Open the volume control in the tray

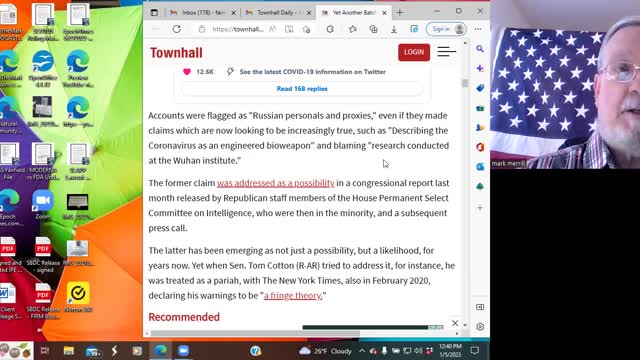pyautogui.click(x=418, y=351)
